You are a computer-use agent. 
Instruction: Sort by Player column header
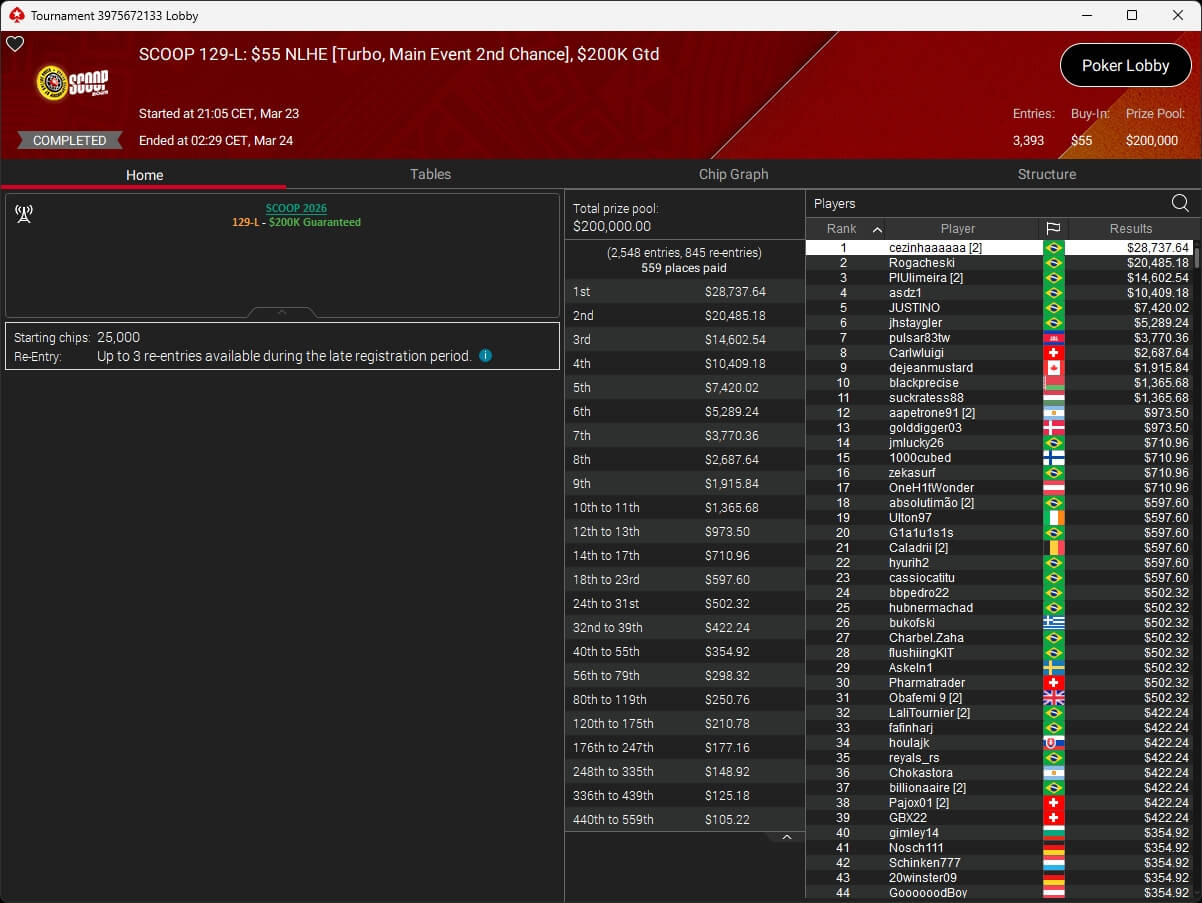(957, 229)
